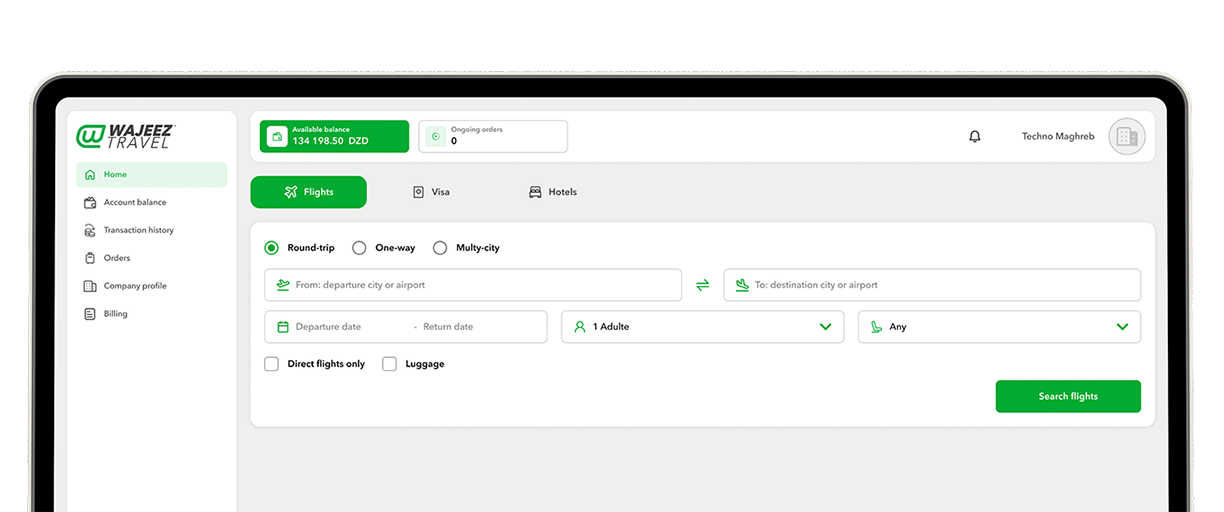Click the notification bell icon
This screenshot has height=512, width=1224.
tap(975, 137)
